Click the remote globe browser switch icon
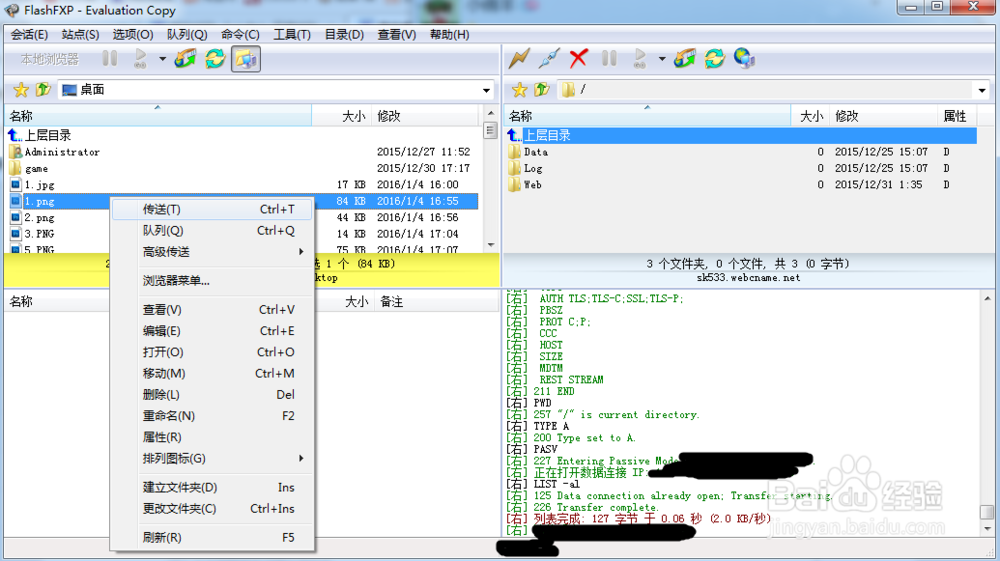This screenshot has width=1000, height=561. pos(744,59)
